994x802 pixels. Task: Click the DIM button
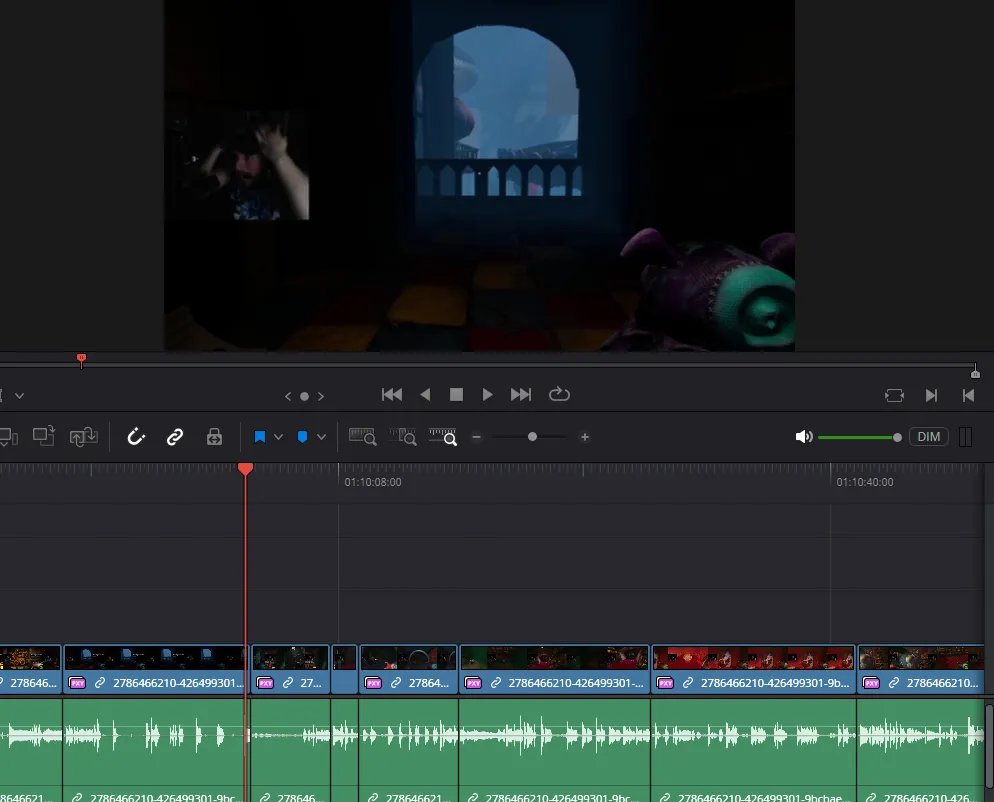pos(928,437)
